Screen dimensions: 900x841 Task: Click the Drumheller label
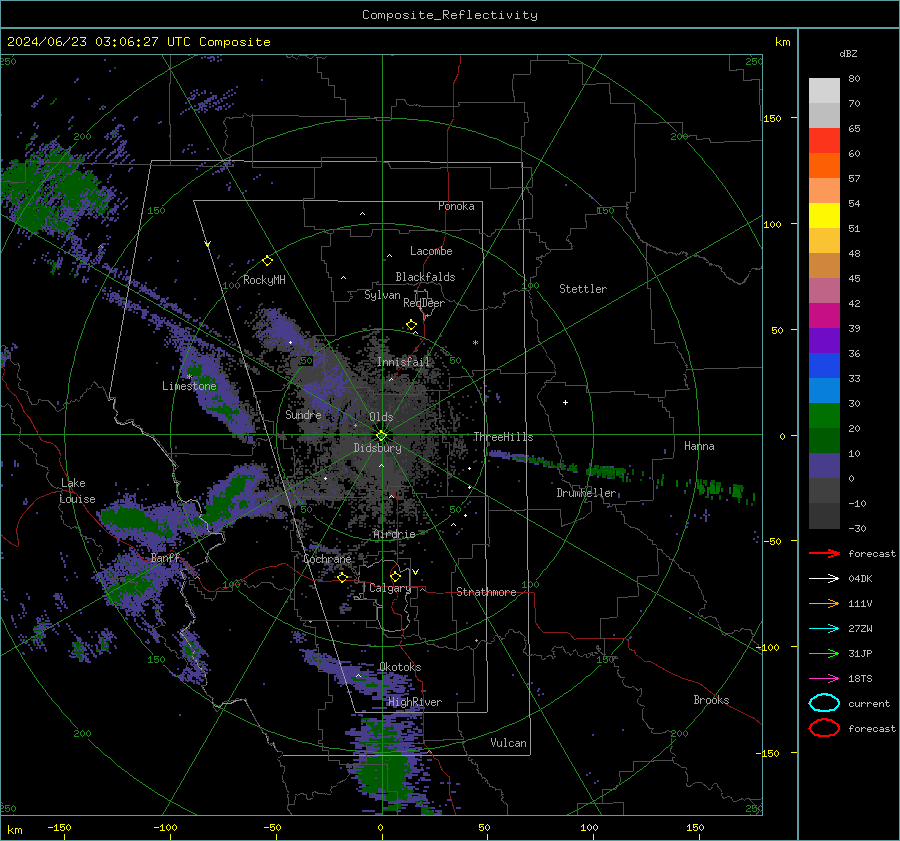coord(586,493)
